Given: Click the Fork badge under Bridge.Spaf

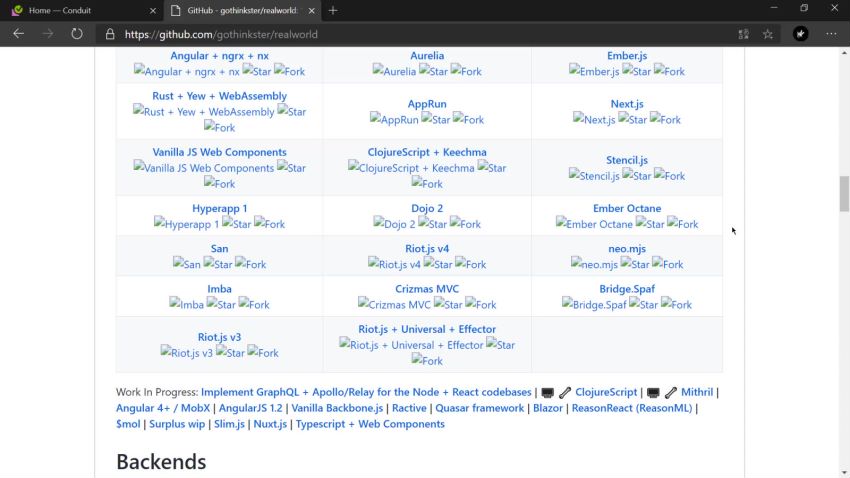Looking at the screenshot, I should pyautogui.click(x=676, y=304).
